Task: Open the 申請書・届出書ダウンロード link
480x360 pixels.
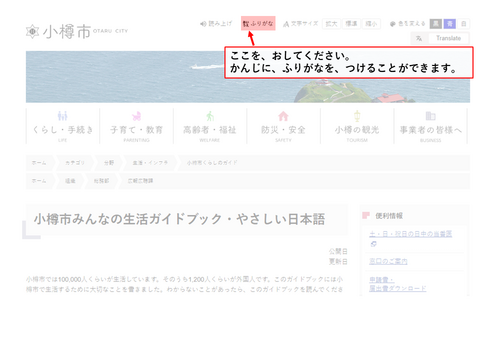Action: point(397,284)
